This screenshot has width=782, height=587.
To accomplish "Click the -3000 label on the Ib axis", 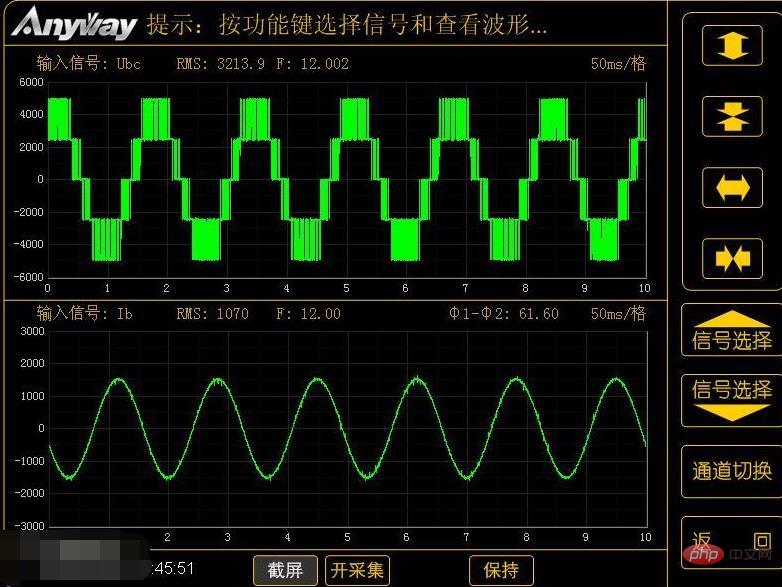I will click(x=29, y=526).
